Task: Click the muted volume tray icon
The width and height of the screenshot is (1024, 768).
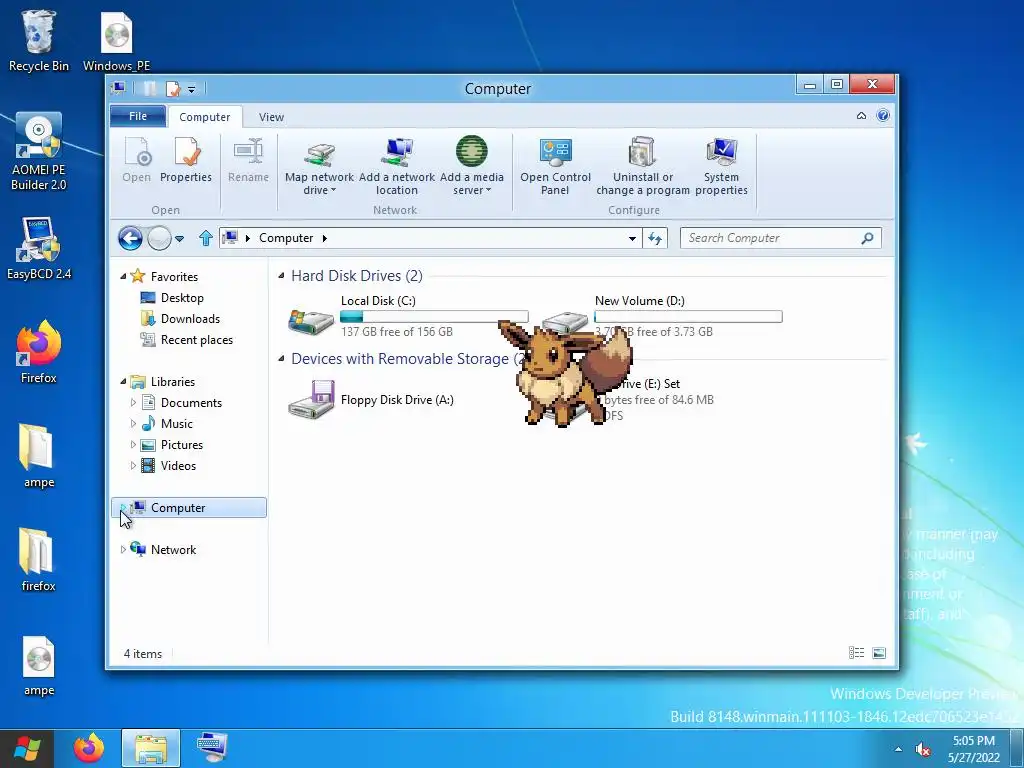Action: click(923, 749)
